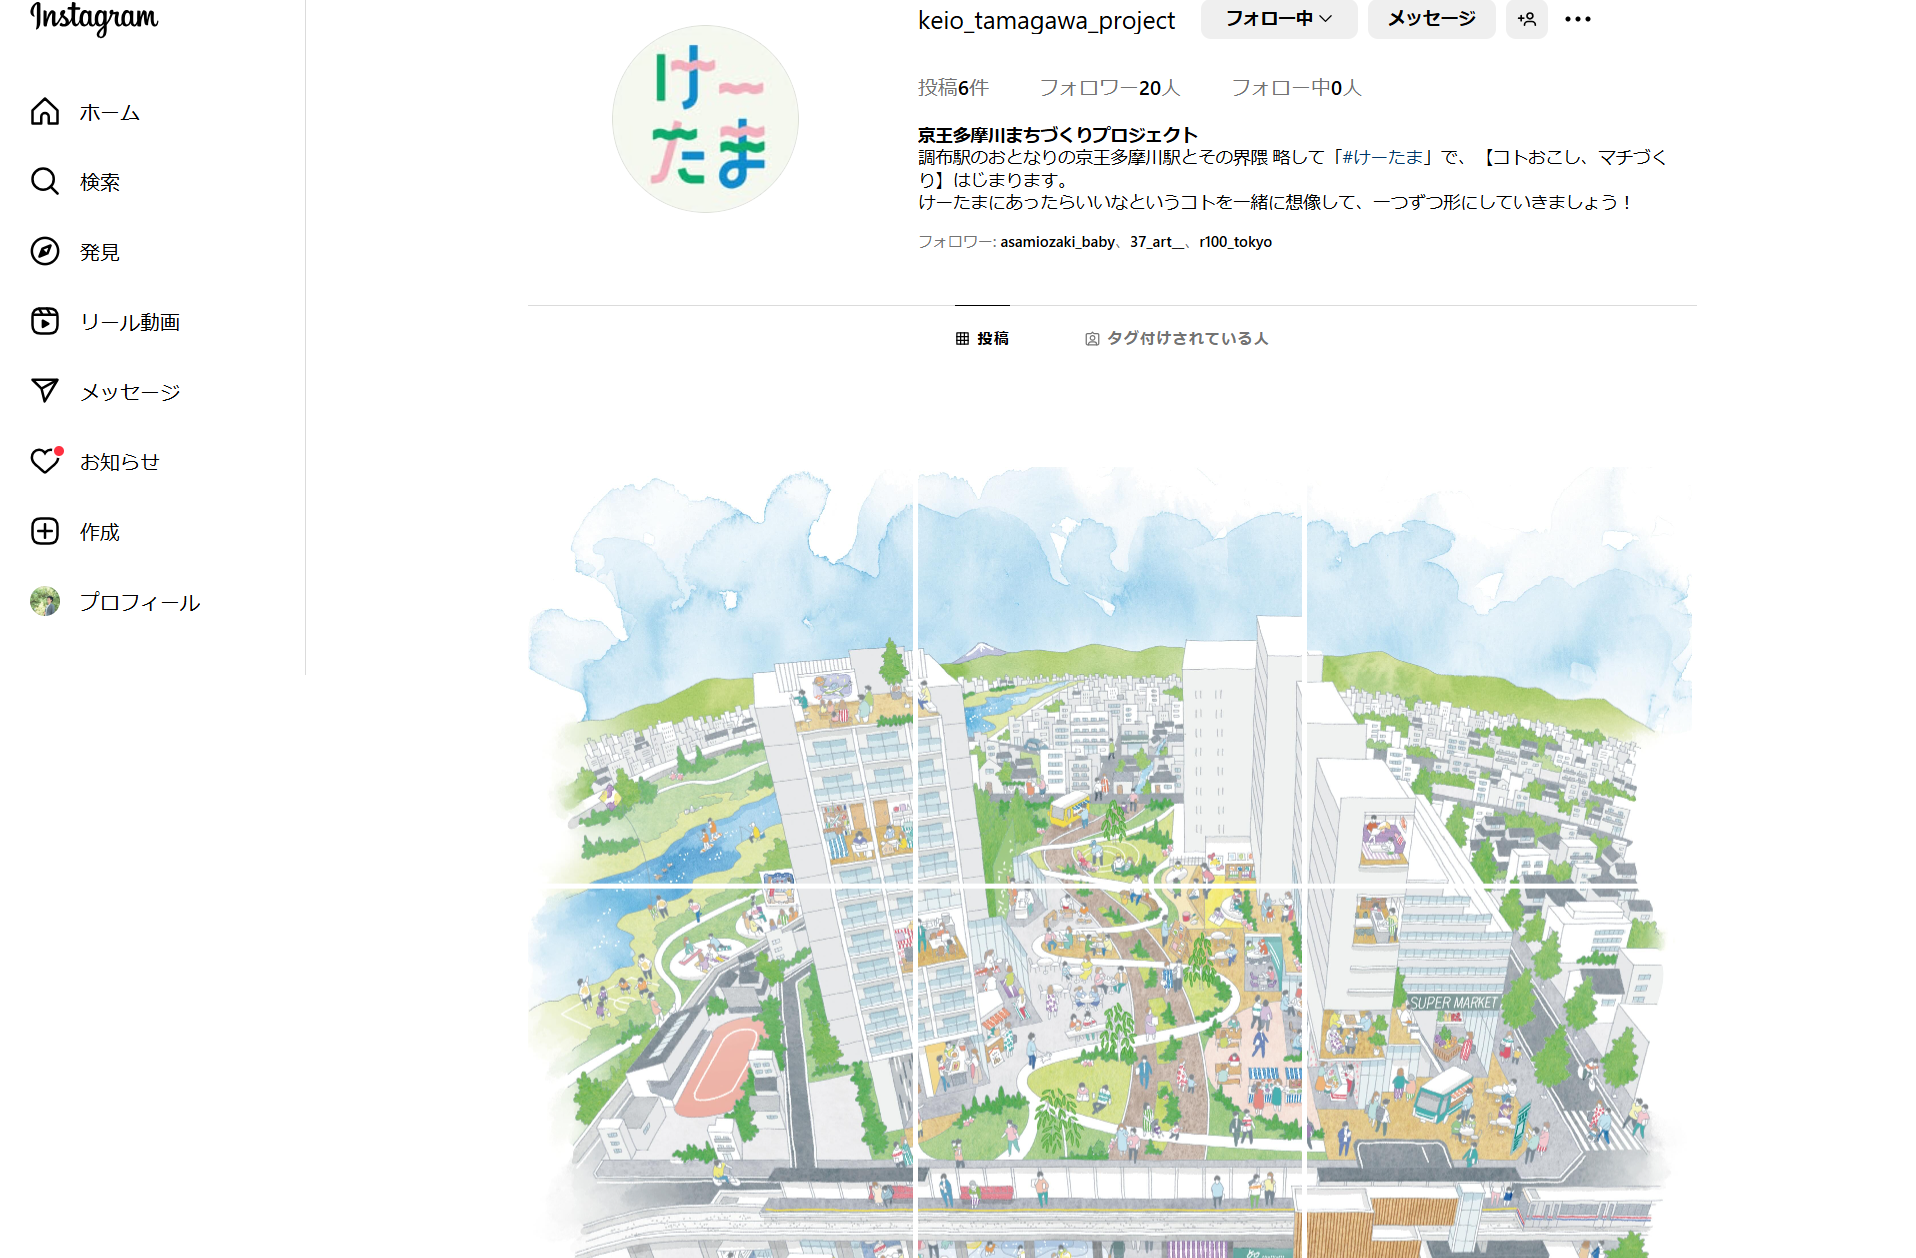Click the similar accounts person-plus icon

(1526, 19)
